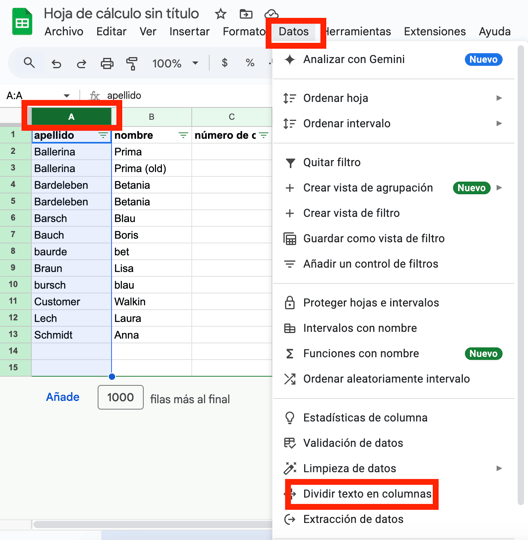
Task: Expand the Ordenar hoja submenu
Action: point(393,98)
